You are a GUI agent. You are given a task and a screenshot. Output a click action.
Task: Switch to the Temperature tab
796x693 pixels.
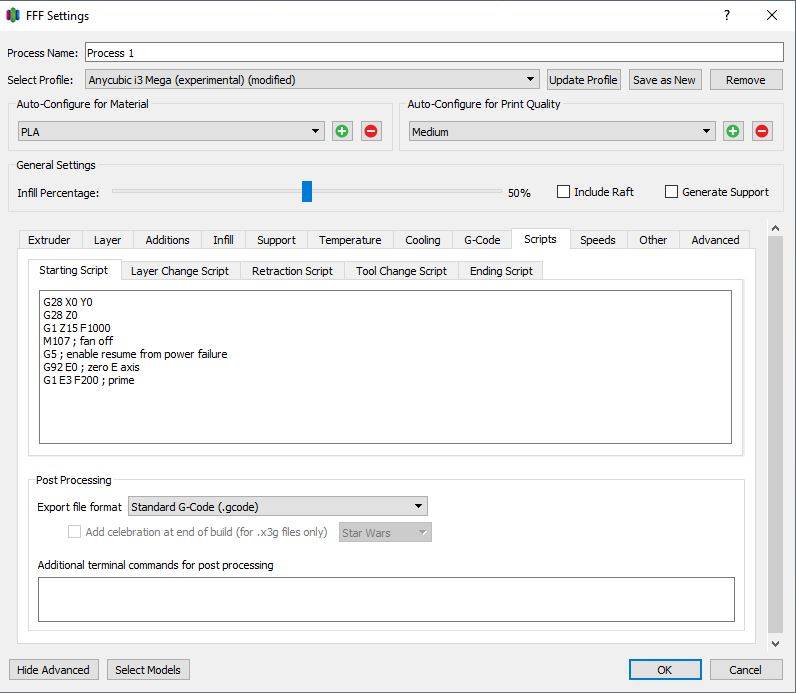(x=350, y=240)
